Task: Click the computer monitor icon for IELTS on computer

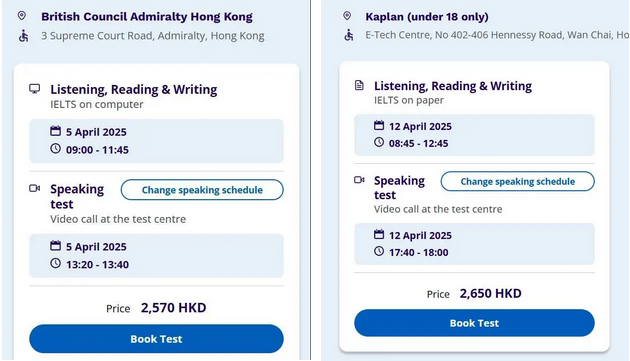Action: point(35,88)
